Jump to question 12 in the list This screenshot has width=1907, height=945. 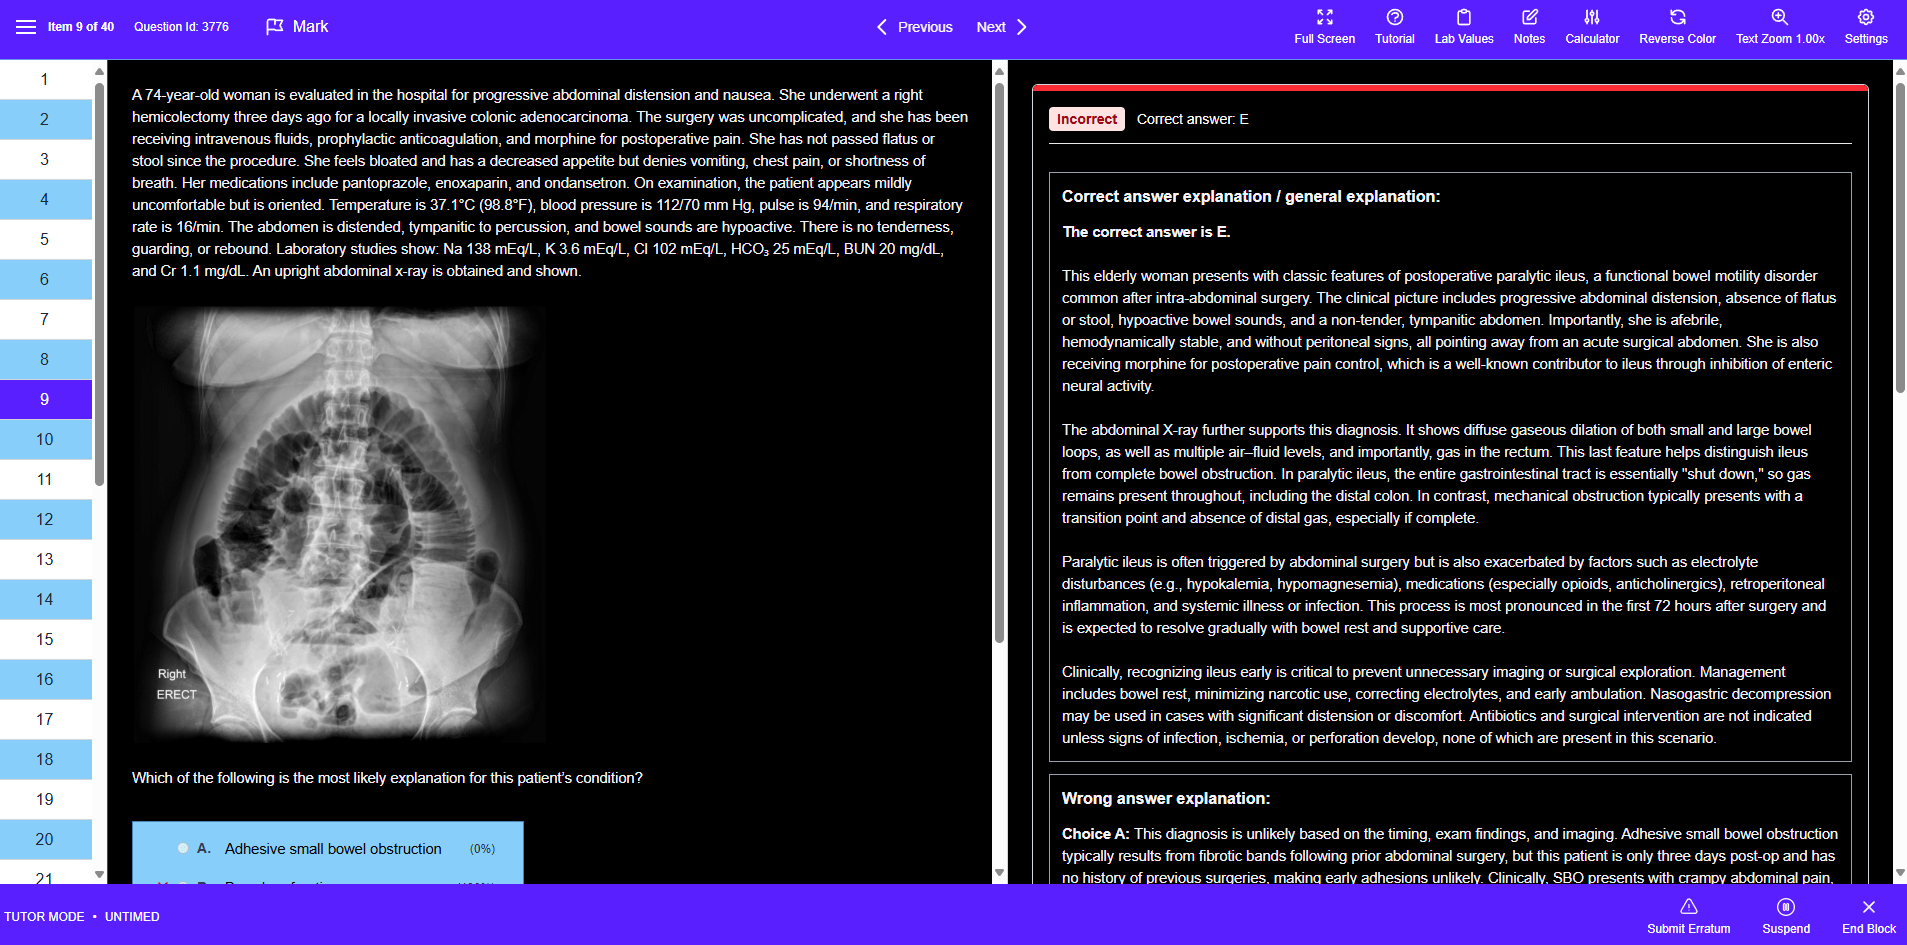[x=46, y=519]
